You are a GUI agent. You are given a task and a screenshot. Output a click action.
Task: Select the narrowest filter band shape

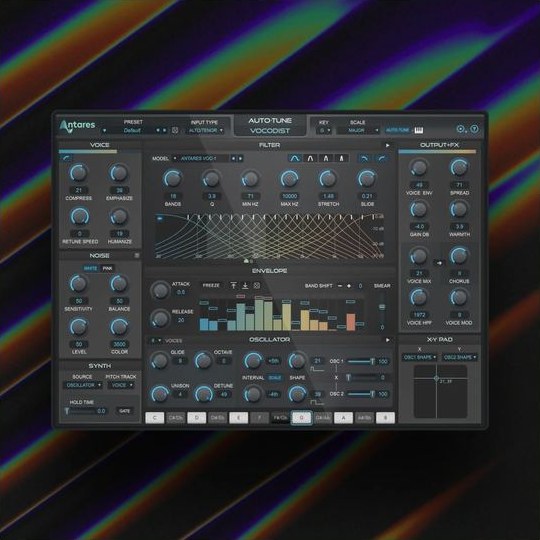pyautogui.click(x=341, y=158)
